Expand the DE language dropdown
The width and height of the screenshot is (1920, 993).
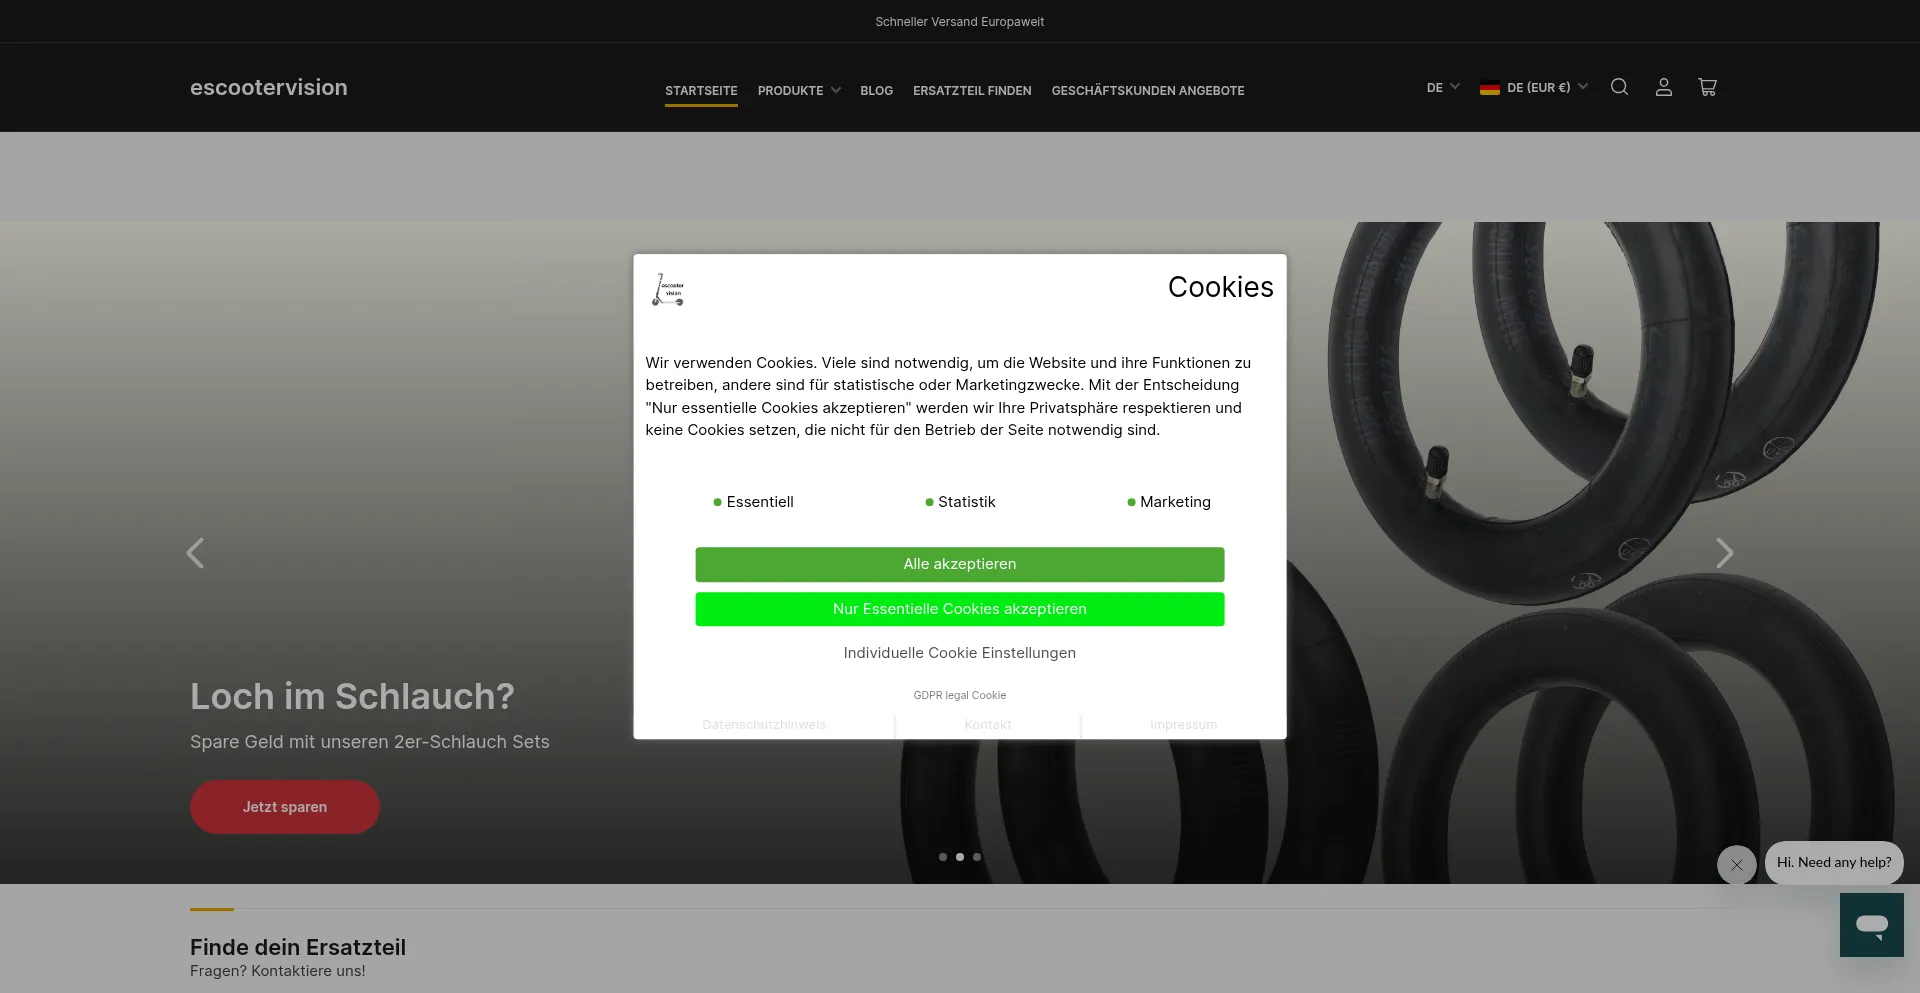click(1442, 88)
